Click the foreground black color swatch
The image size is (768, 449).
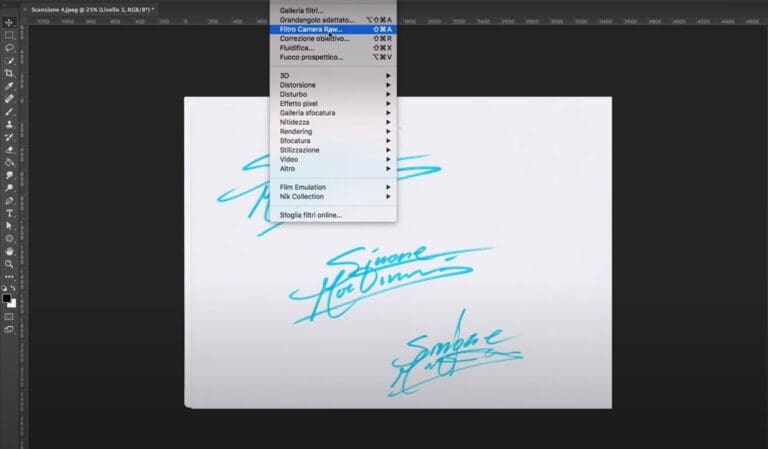coord(6,298)
